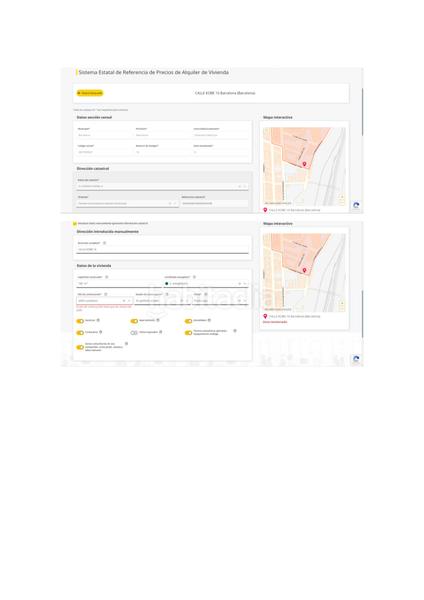Image resolution: width=424 pixels, height=600 pixels.
Task: Toggle the Ascensor switch
Action: 80,321
